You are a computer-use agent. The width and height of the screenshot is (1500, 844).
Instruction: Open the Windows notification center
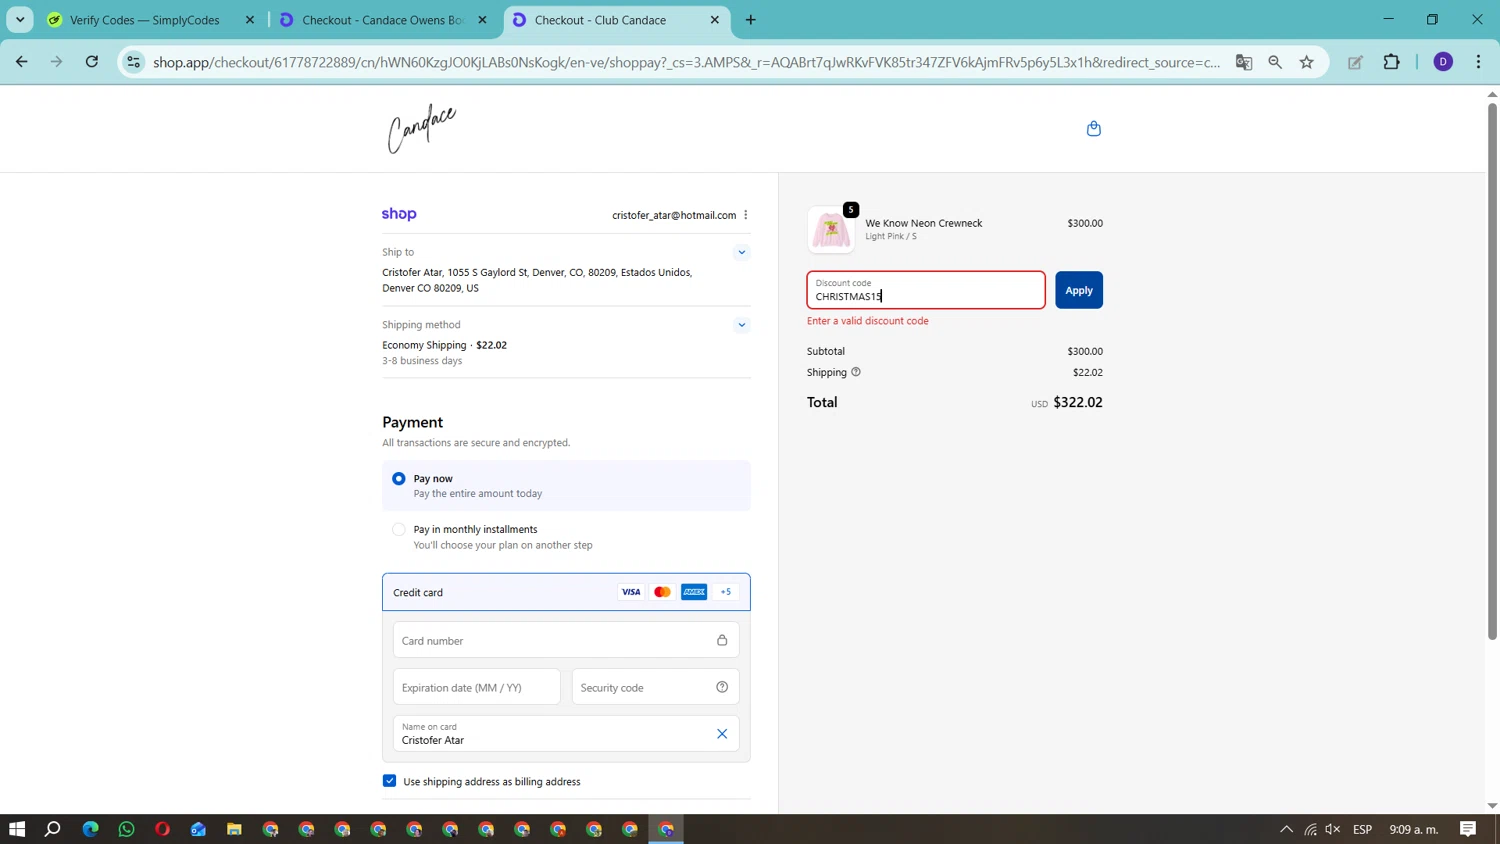pyautogui.click(x=1468, y=829)
